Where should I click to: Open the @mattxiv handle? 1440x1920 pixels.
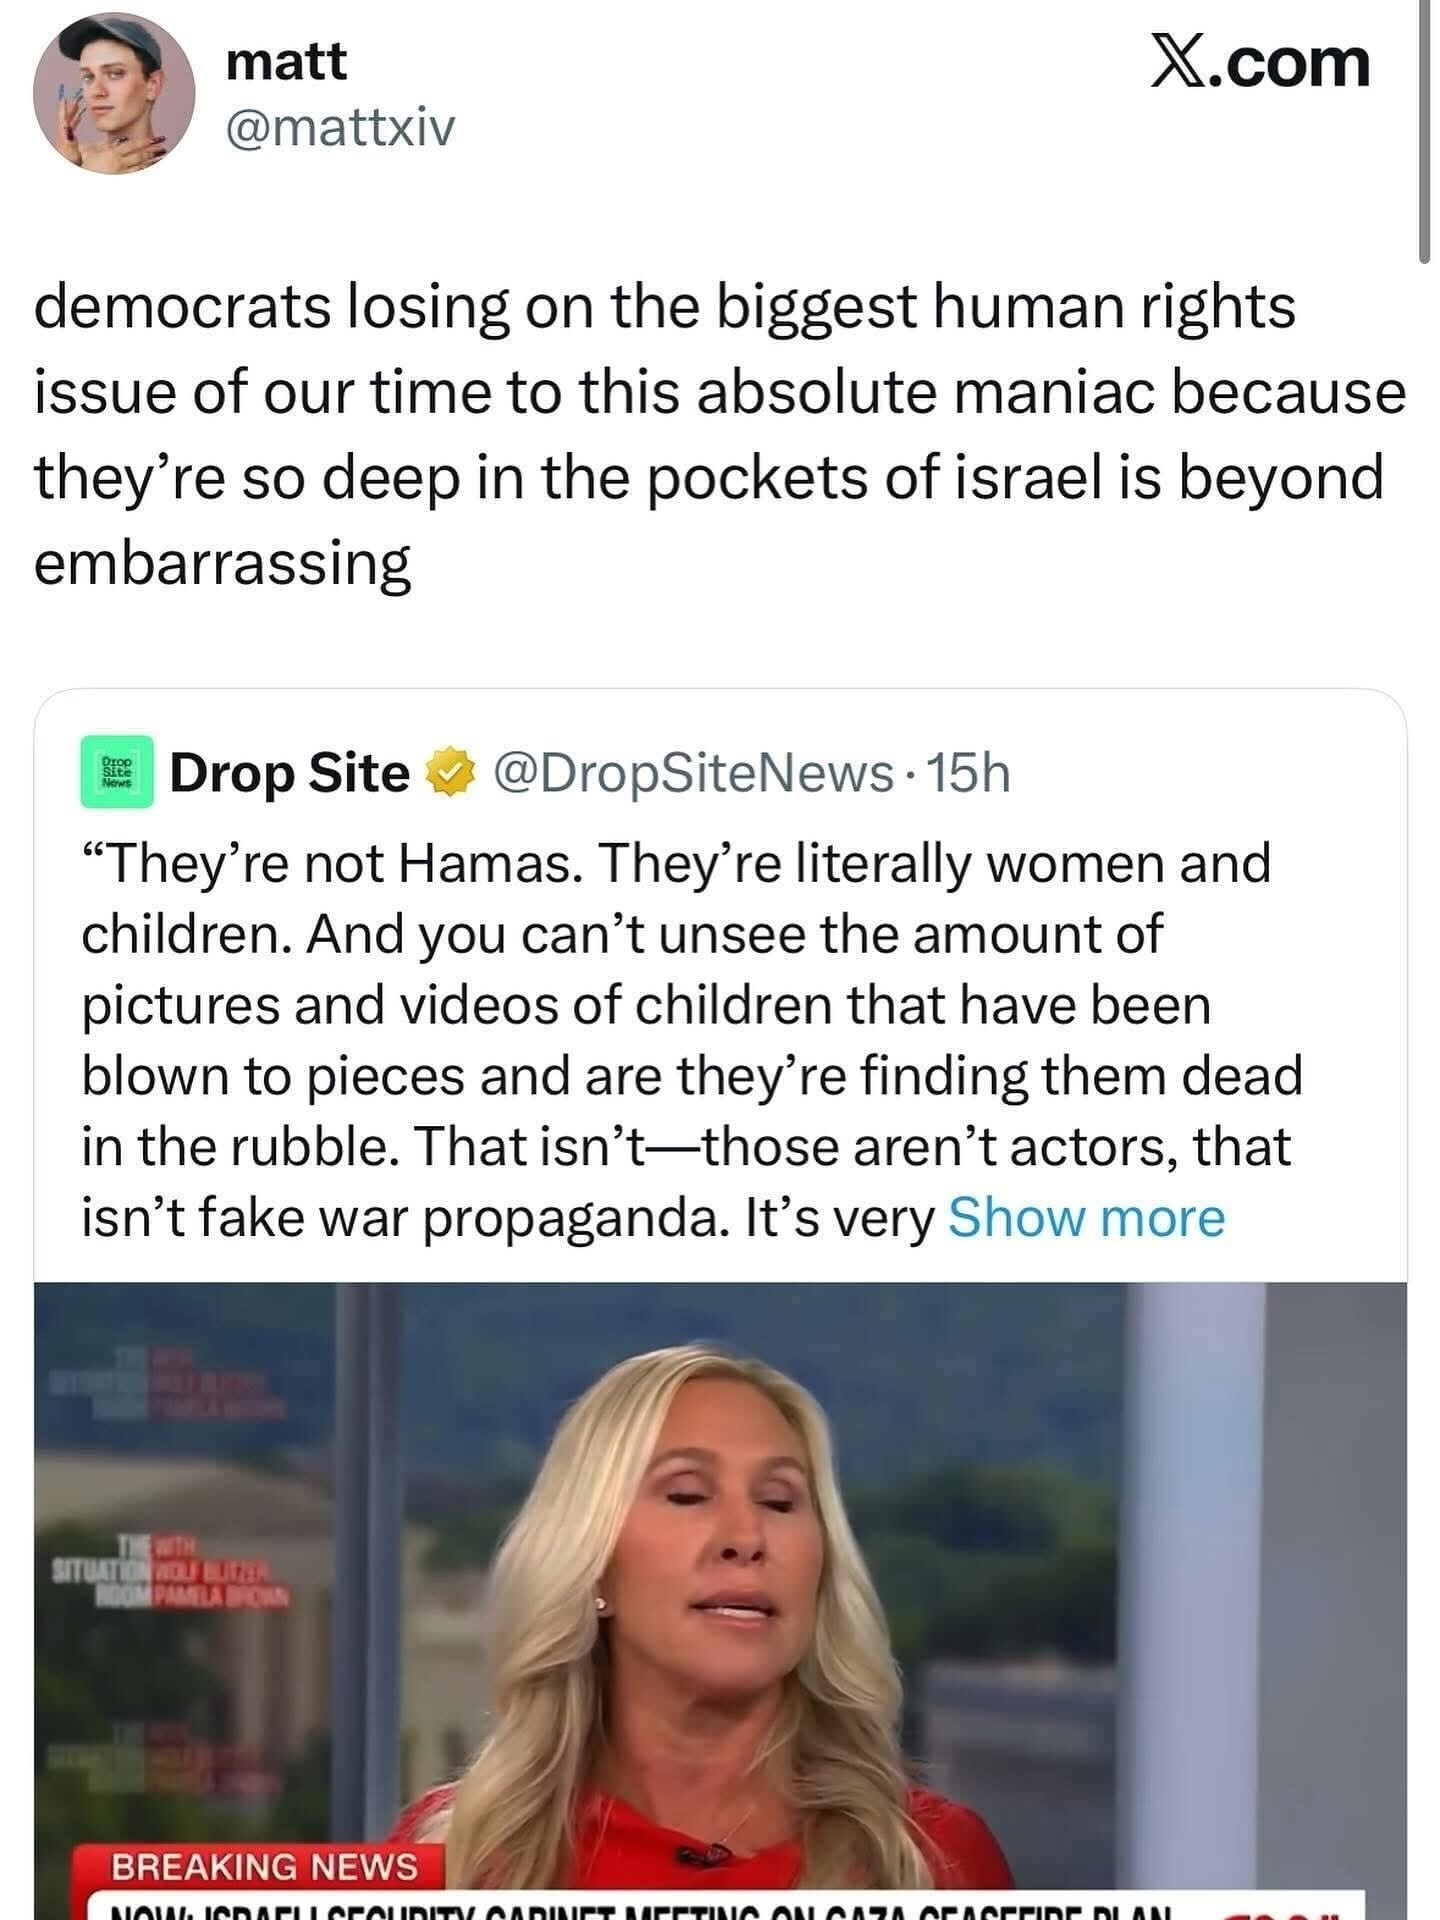pyautogui.click(x=340, y=128)
